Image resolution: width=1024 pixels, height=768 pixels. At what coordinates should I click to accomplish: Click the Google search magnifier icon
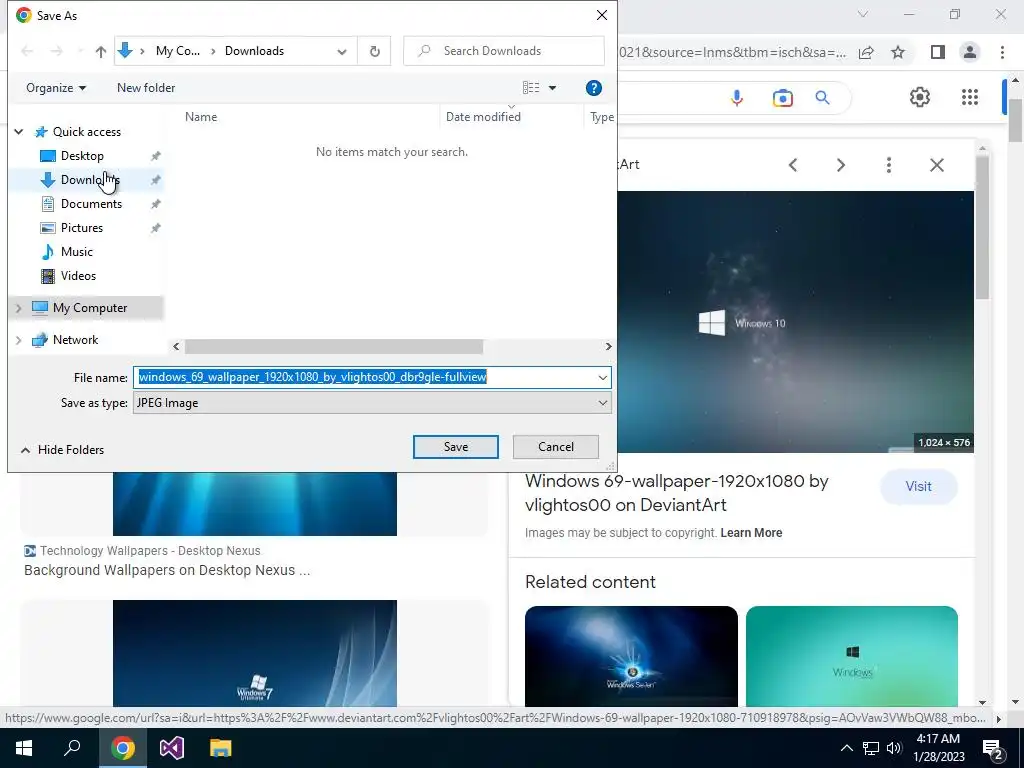[822, 98]
